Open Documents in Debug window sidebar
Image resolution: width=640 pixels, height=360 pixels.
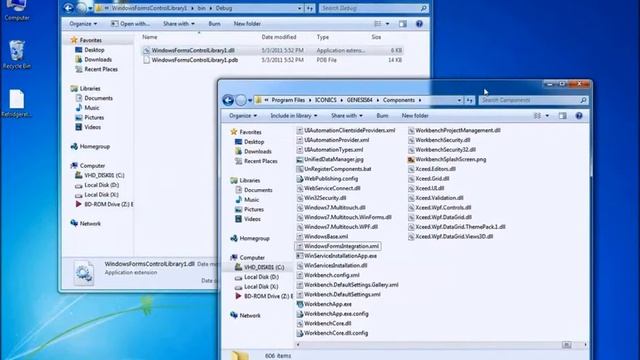click(94, 98)
